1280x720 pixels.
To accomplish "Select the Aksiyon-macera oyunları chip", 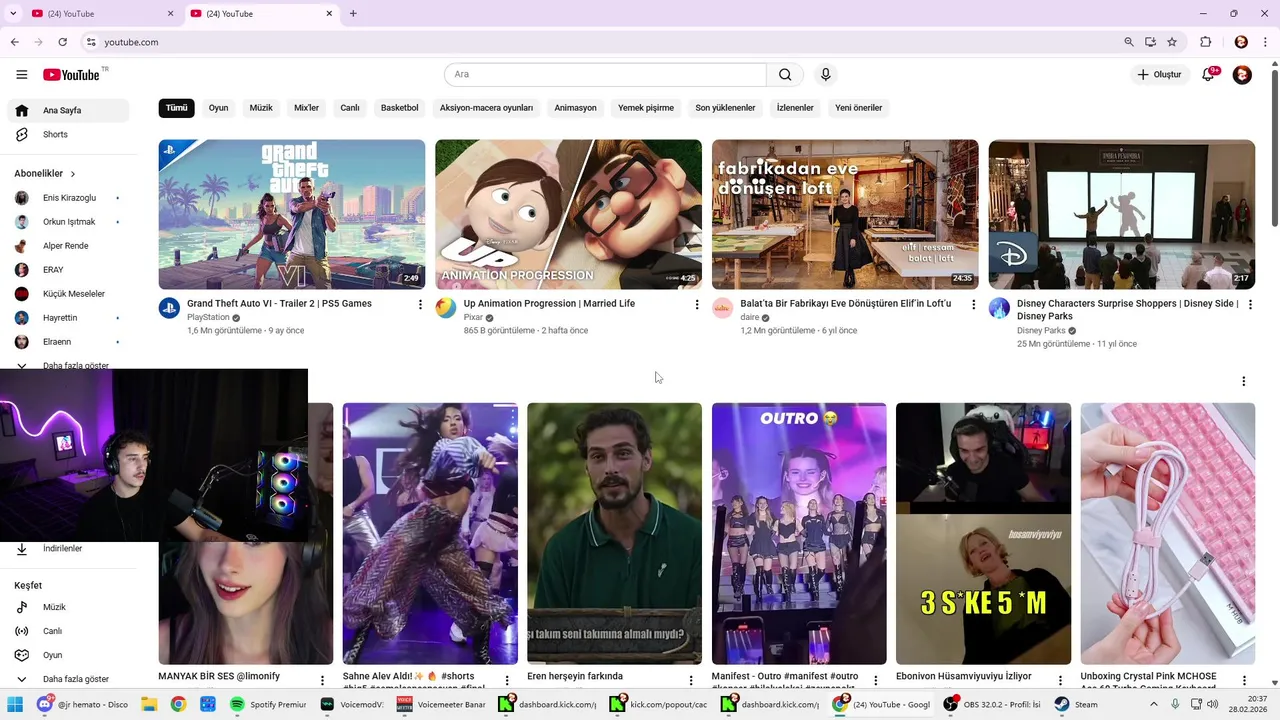I will click(486, 108).
